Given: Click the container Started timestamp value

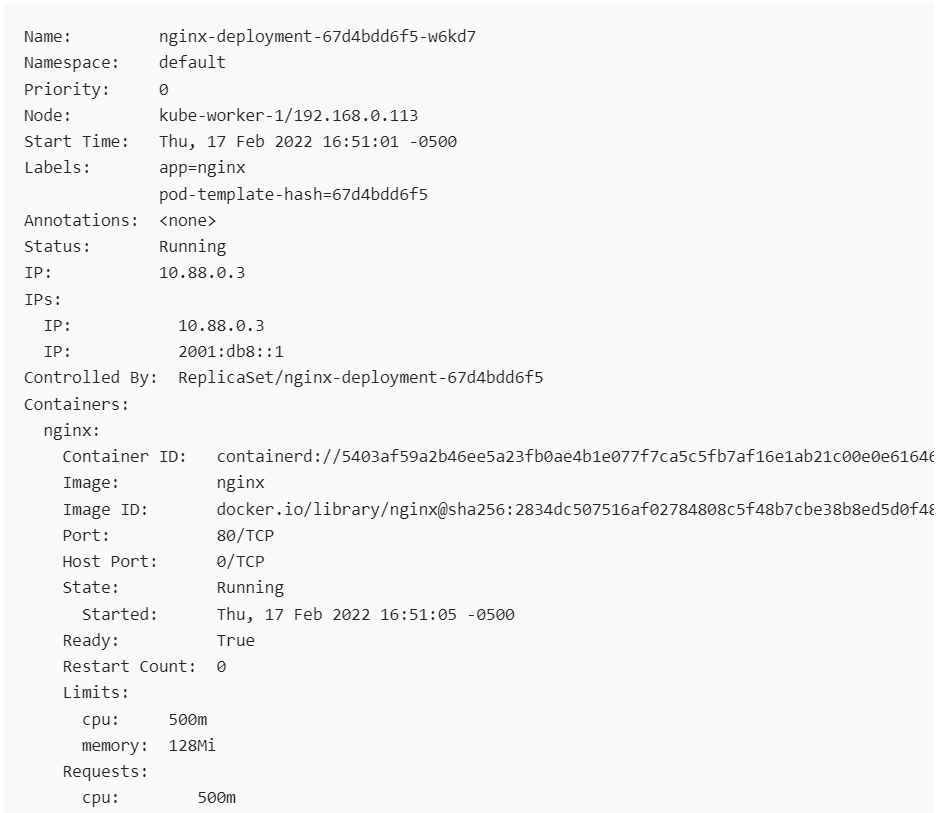Looking at the screenshot, I should click(x=365, y=614).
